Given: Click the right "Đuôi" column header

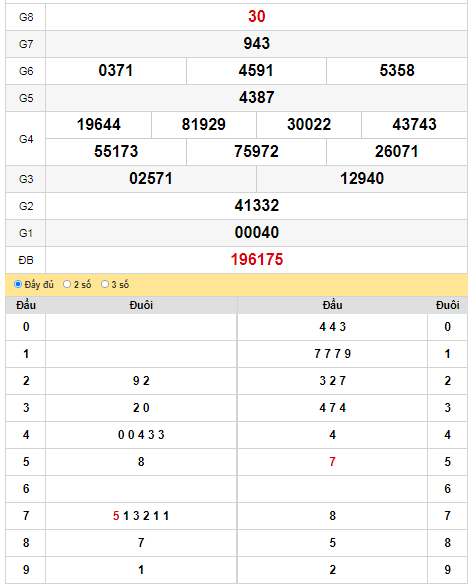Looking at the screenshot, I should click(448, 305).
